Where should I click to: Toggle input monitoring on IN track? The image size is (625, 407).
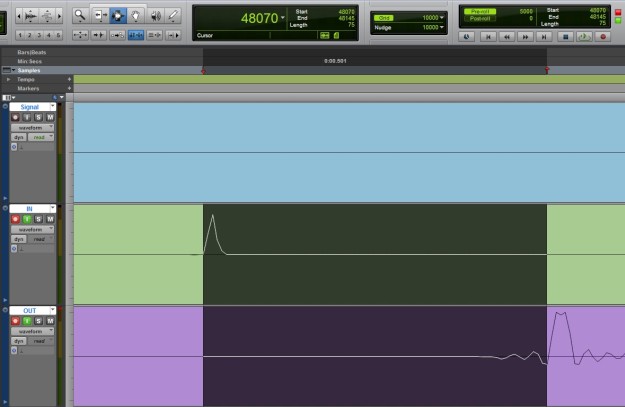(27, 219)
